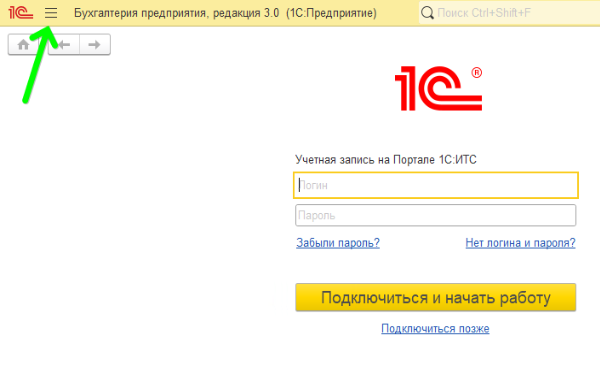Open the Нет логина и пароля? link
The width and height of the screenshot is (601, 378).
pyautogui.click(x=520, y=243)
